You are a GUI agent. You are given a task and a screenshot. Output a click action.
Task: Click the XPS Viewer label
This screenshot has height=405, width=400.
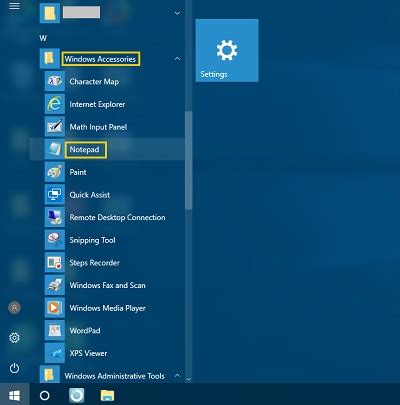[88, 353]
